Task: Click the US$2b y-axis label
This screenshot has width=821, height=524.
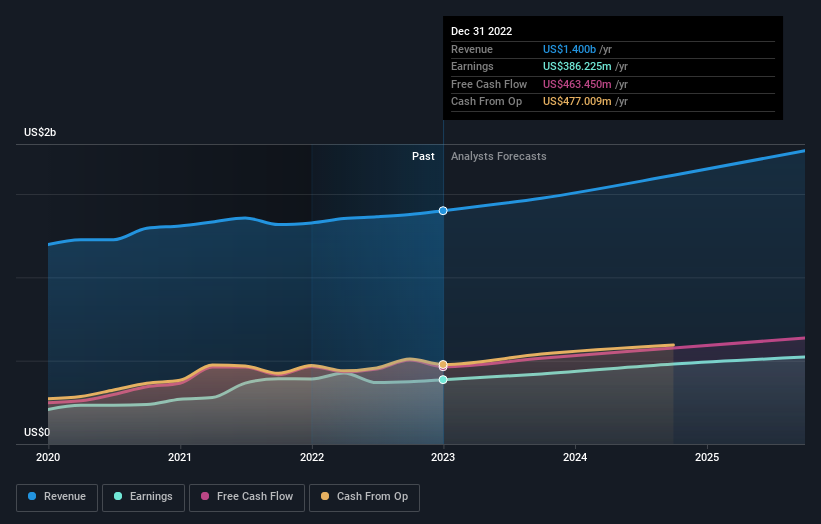Action: click(40, 132)
